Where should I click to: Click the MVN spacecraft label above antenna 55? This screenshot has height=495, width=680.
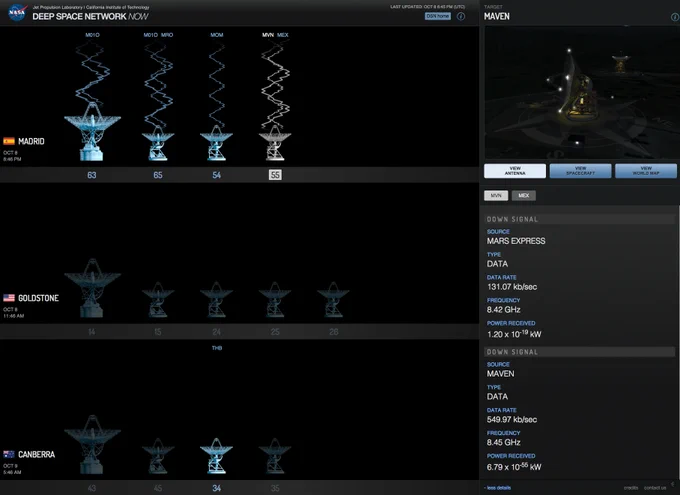point(268,35)
